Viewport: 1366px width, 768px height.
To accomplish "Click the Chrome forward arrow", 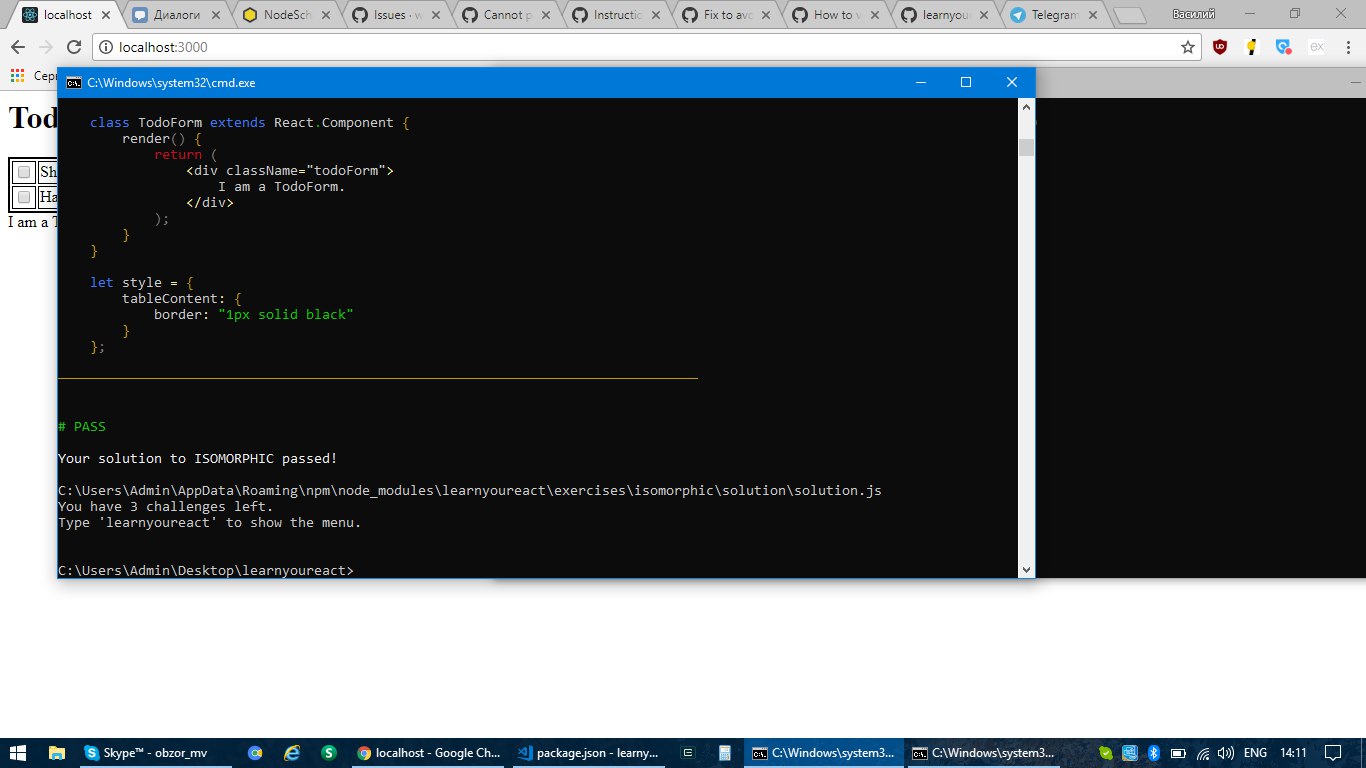I will (45, 47).
